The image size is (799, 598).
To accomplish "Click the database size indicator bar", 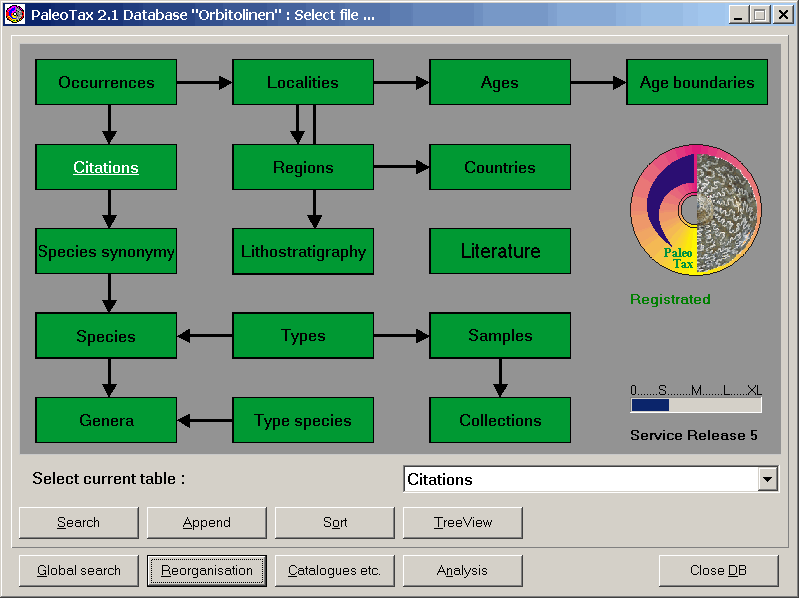I will coord(696,405).
